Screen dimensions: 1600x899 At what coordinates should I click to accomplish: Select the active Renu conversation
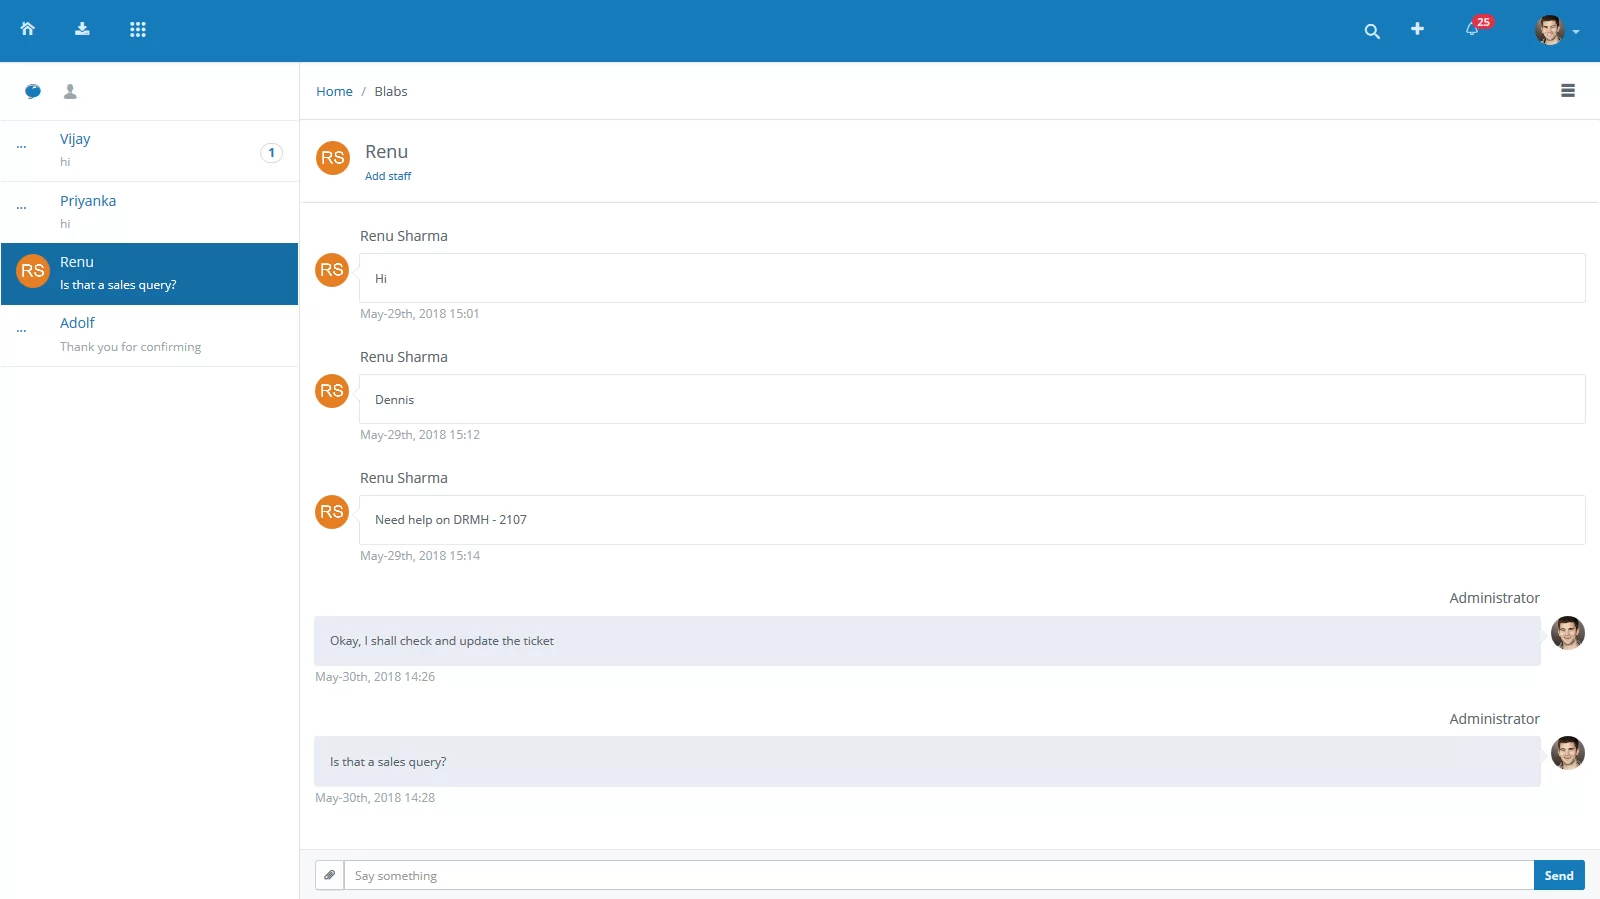(149, 273)
